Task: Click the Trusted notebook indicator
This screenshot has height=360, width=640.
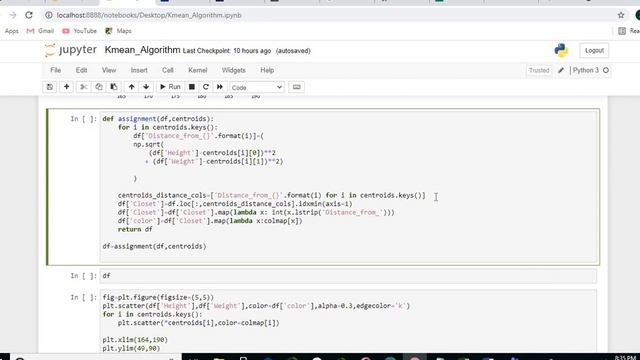Action: 539,71
